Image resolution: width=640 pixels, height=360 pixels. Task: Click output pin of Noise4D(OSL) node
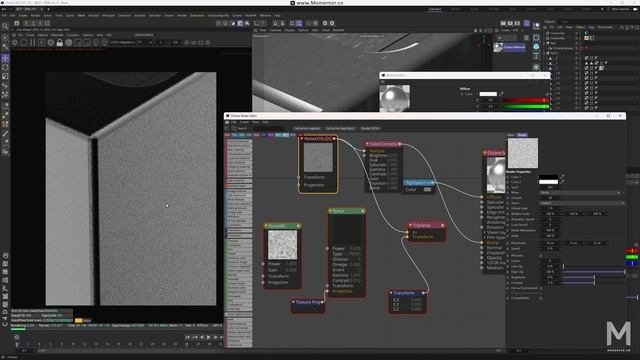(335, 139)
